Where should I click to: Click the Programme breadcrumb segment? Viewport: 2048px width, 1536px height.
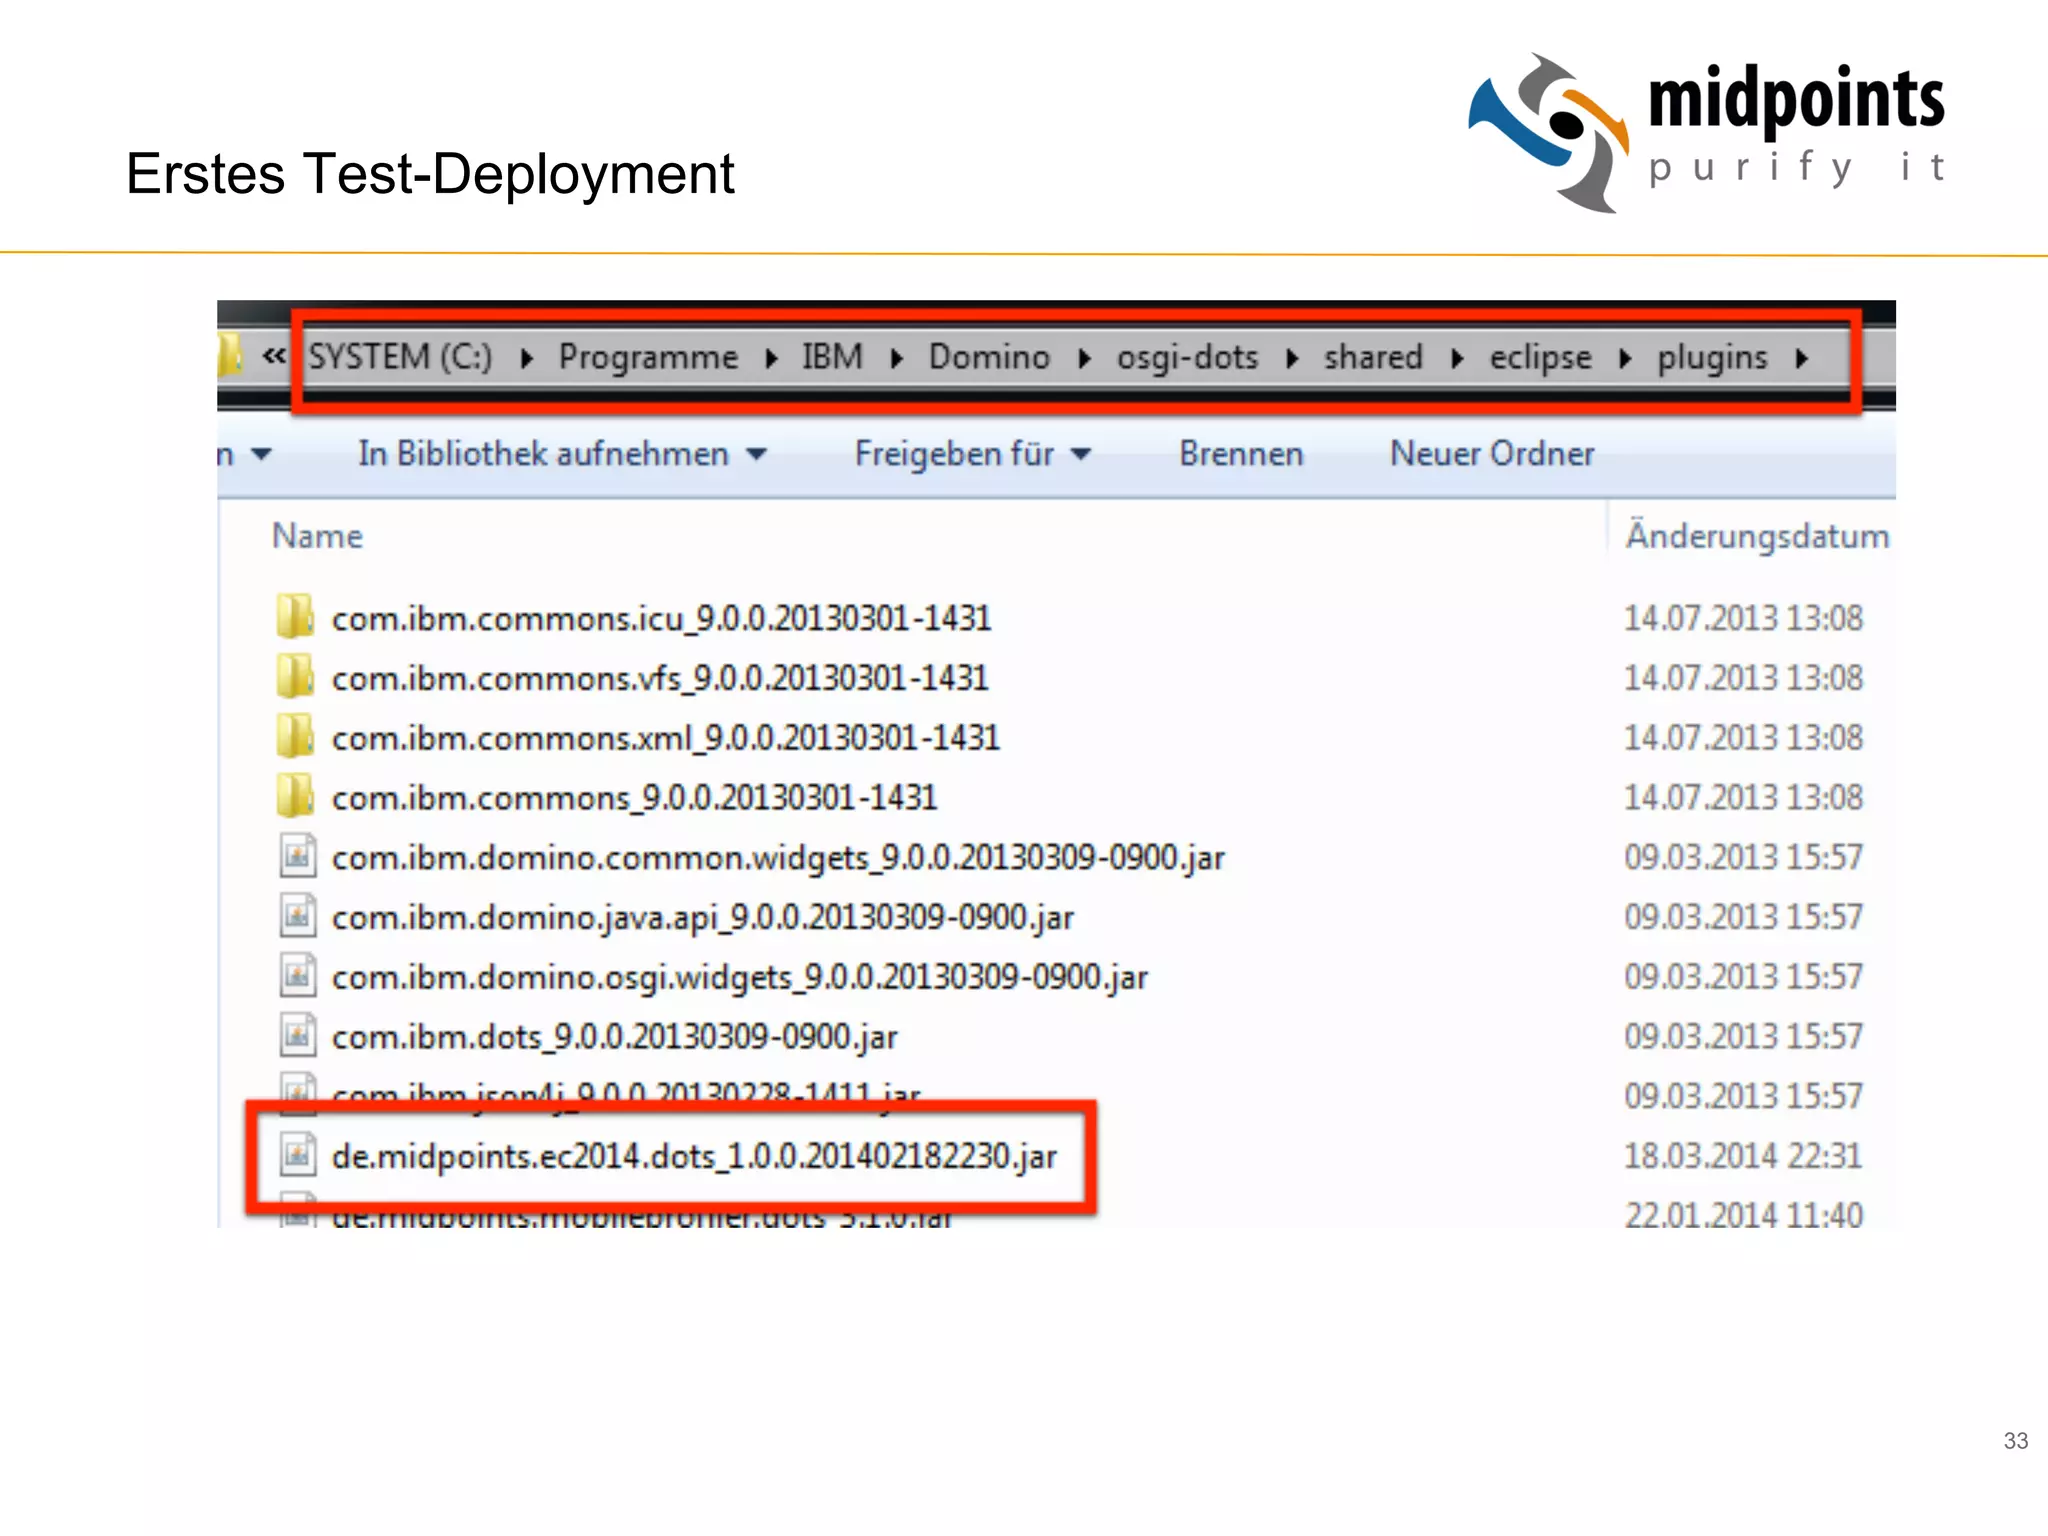pyautogui.click(x=648, y=357)
